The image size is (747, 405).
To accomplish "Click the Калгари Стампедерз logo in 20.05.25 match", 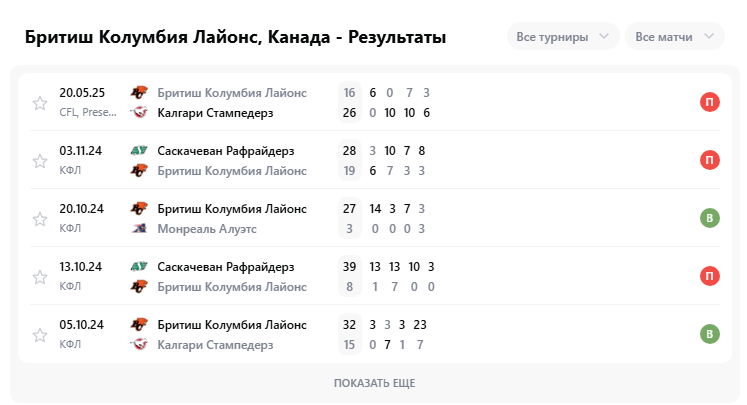I will coord(139,112).
